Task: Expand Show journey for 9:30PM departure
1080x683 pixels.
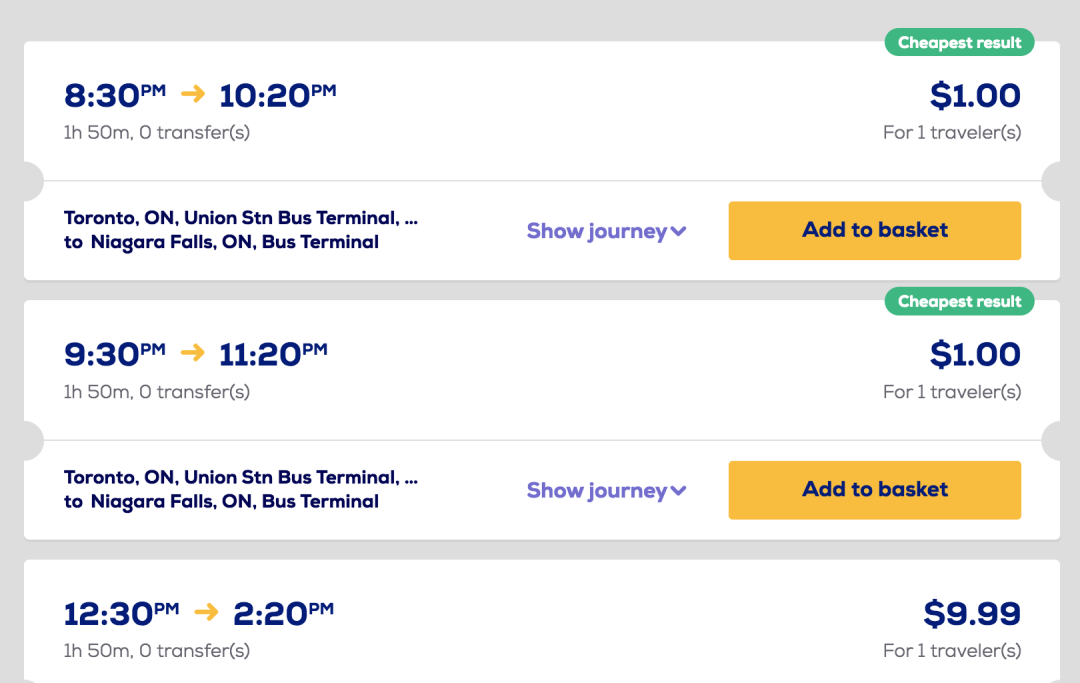Action: pos(606,490)
